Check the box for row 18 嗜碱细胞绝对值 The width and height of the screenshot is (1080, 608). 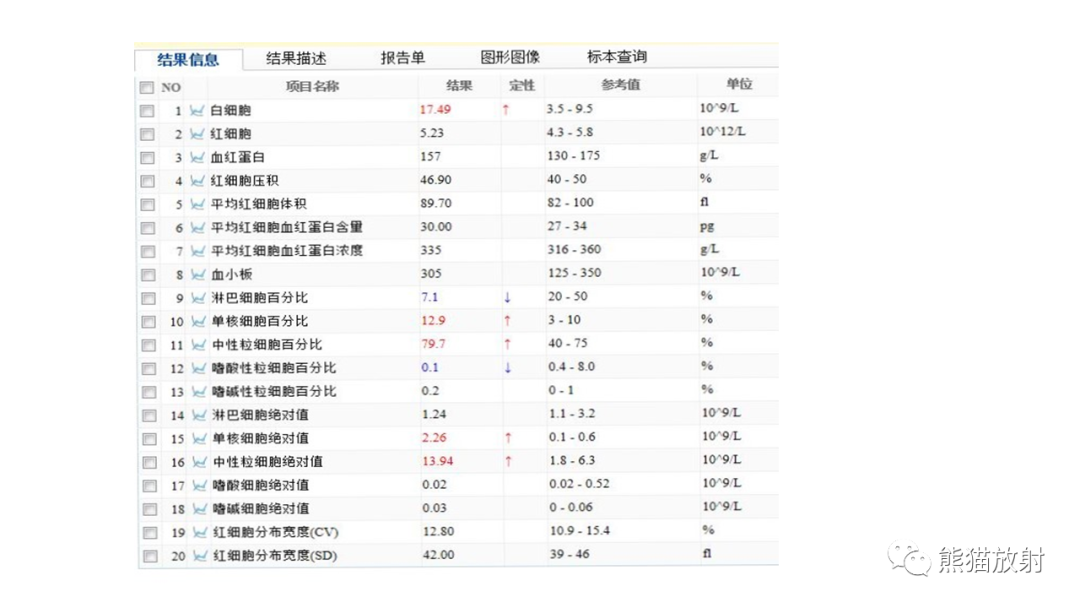150,509
